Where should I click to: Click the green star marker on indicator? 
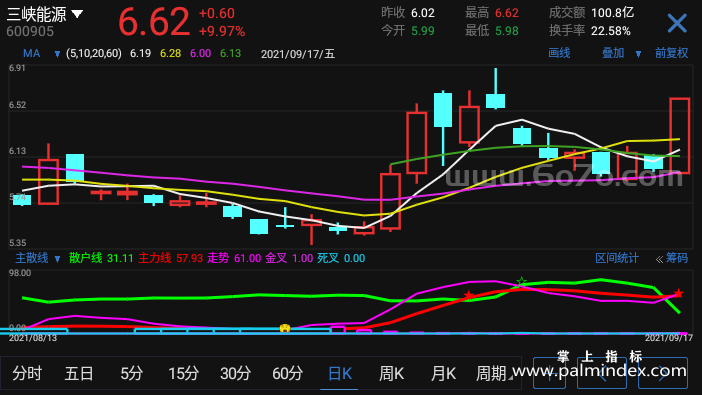coord(521,281)
